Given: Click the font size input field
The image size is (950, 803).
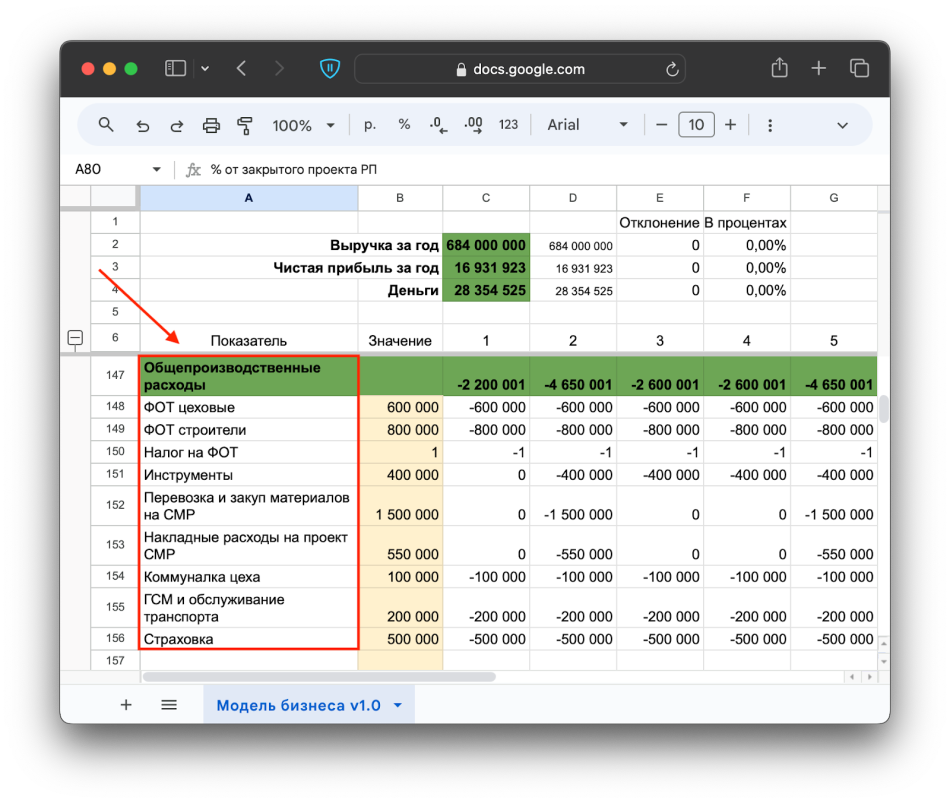Looking at the screenshot, I should pos(696,125).
